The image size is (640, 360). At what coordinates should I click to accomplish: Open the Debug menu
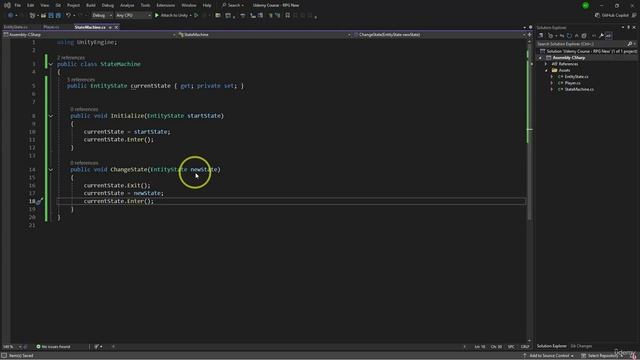108,5
